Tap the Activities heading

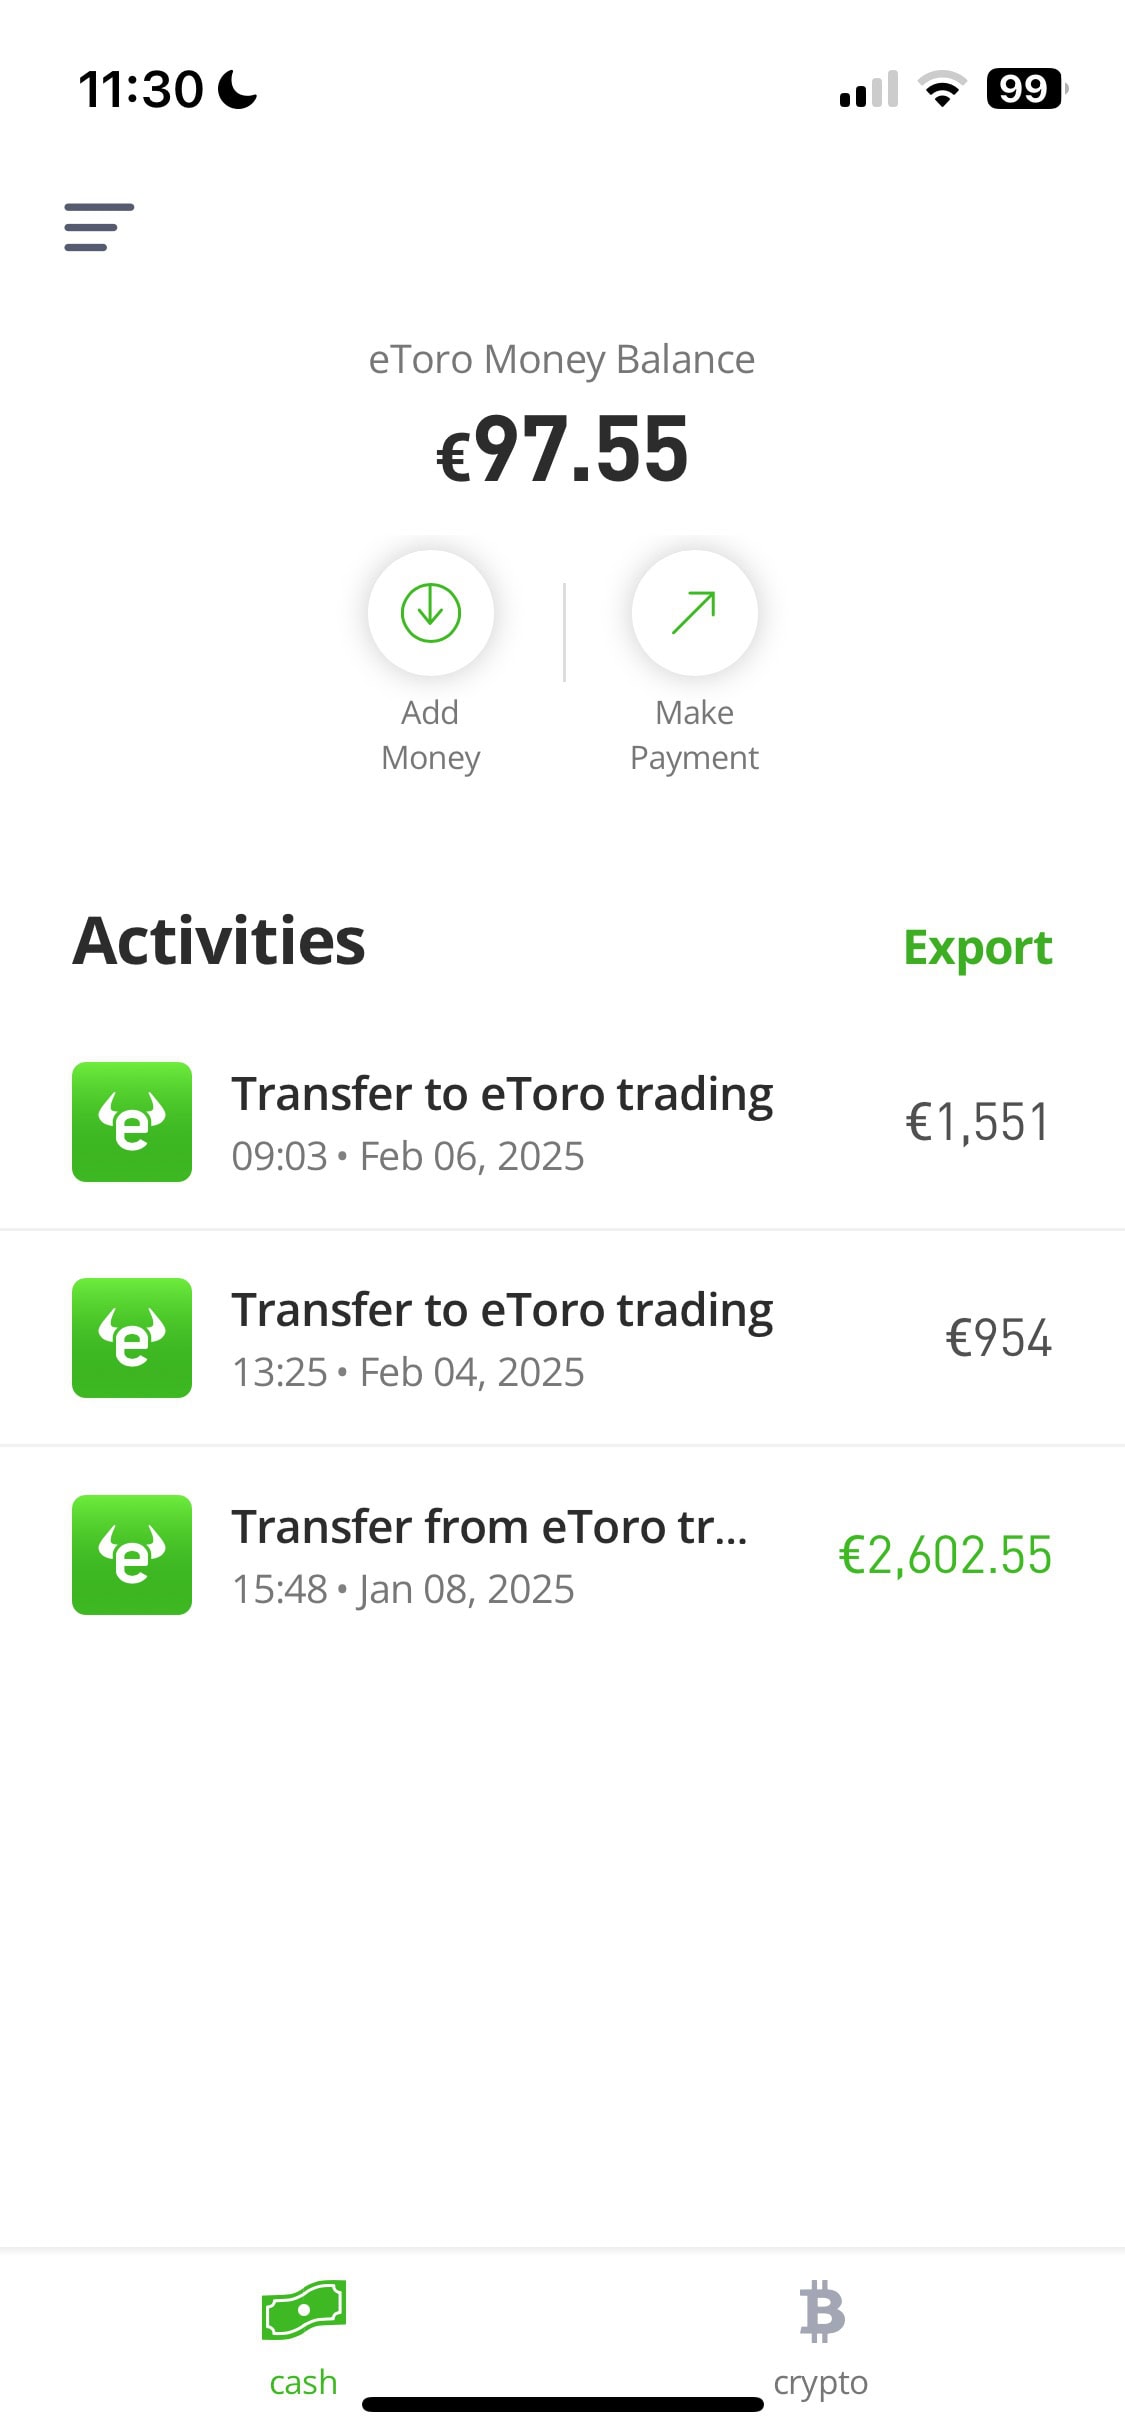point(219,942)
